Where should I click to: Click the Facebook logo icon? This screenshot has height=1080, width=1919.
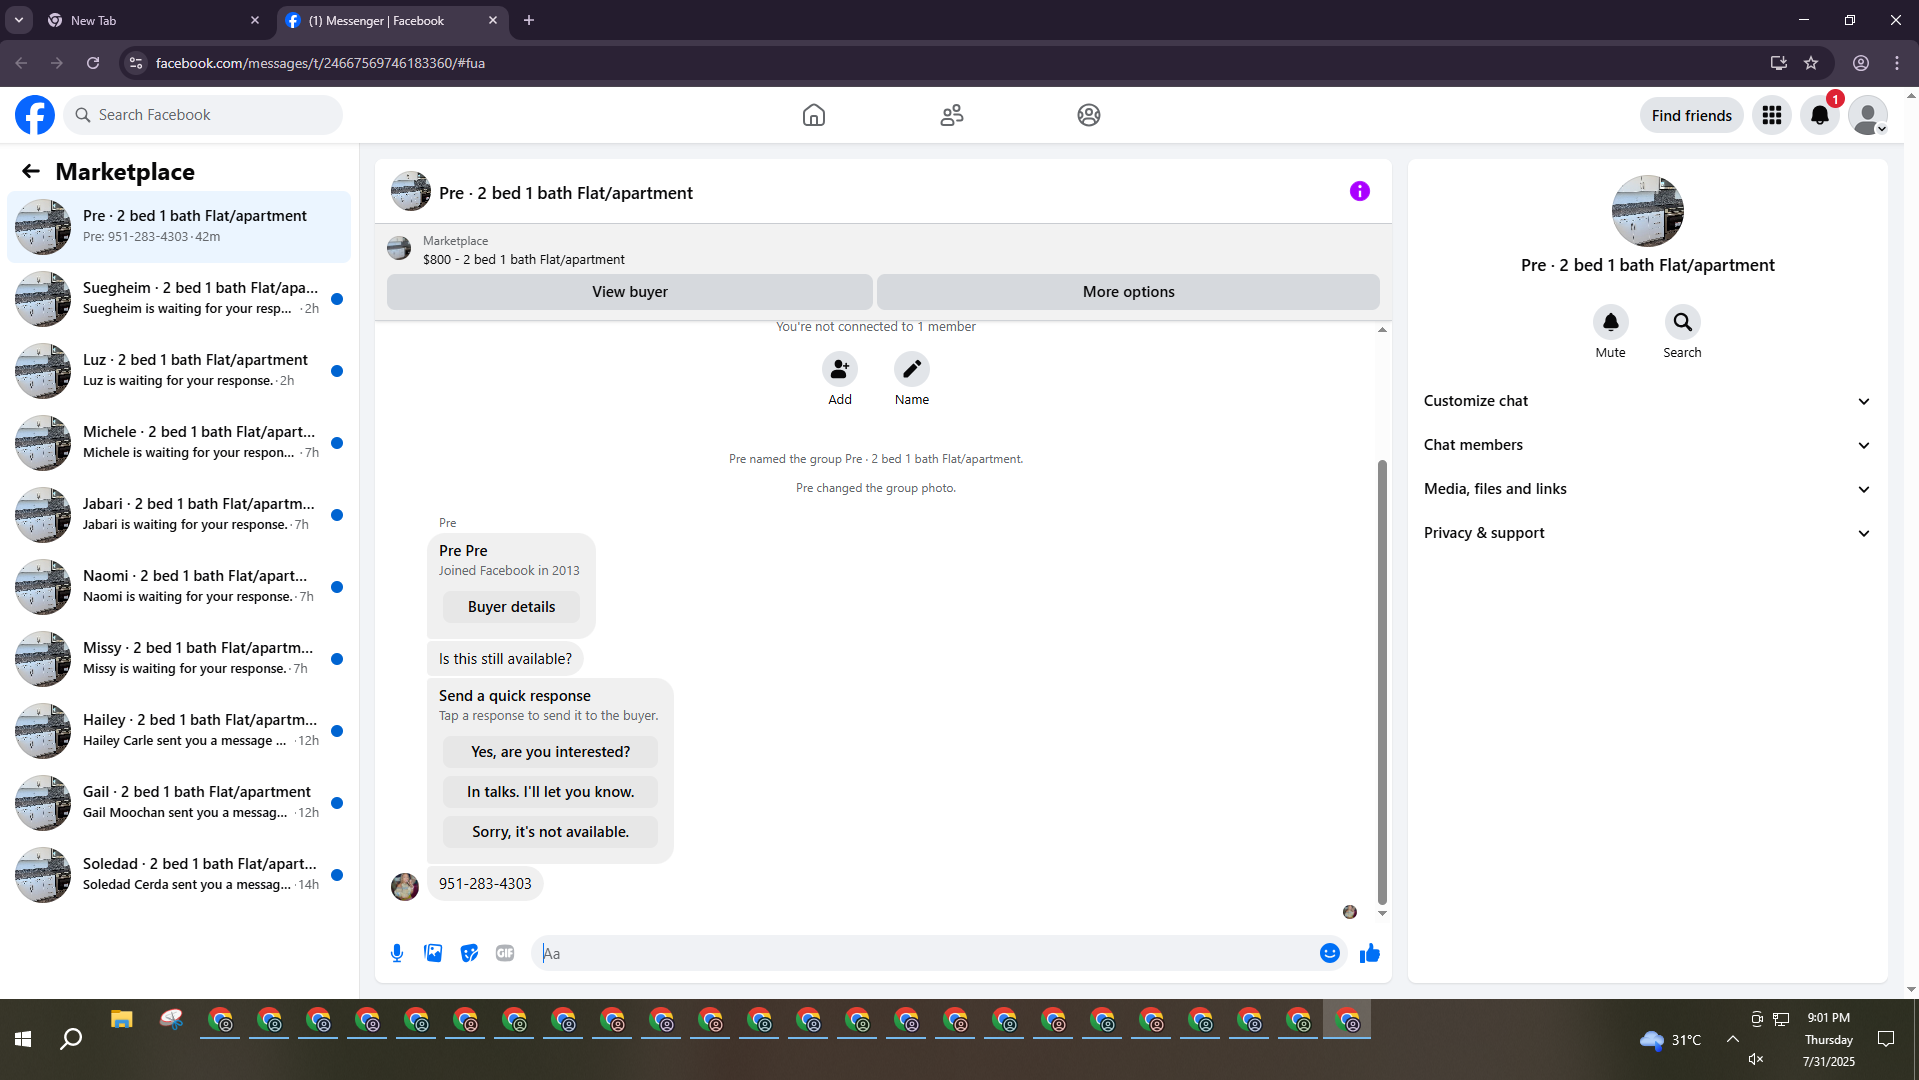35,115
